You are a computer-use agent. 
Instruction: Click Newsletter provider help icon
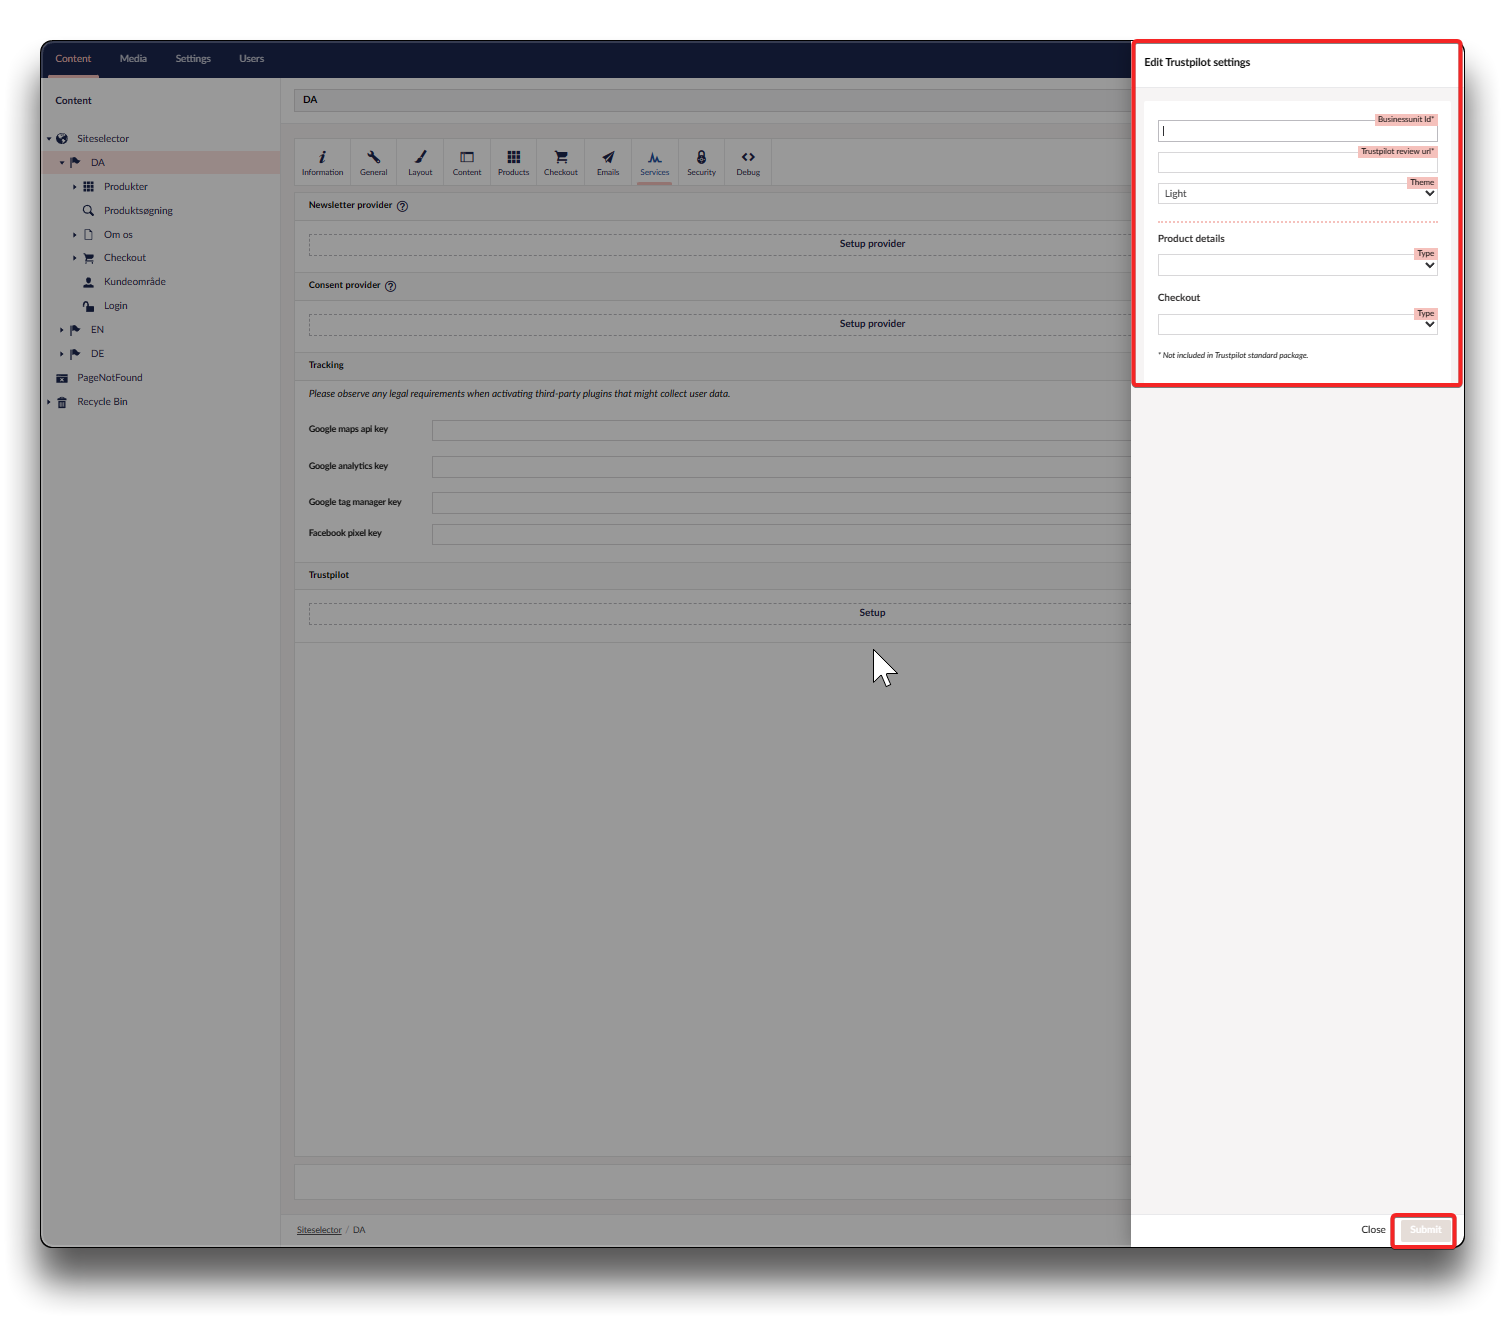402,206
